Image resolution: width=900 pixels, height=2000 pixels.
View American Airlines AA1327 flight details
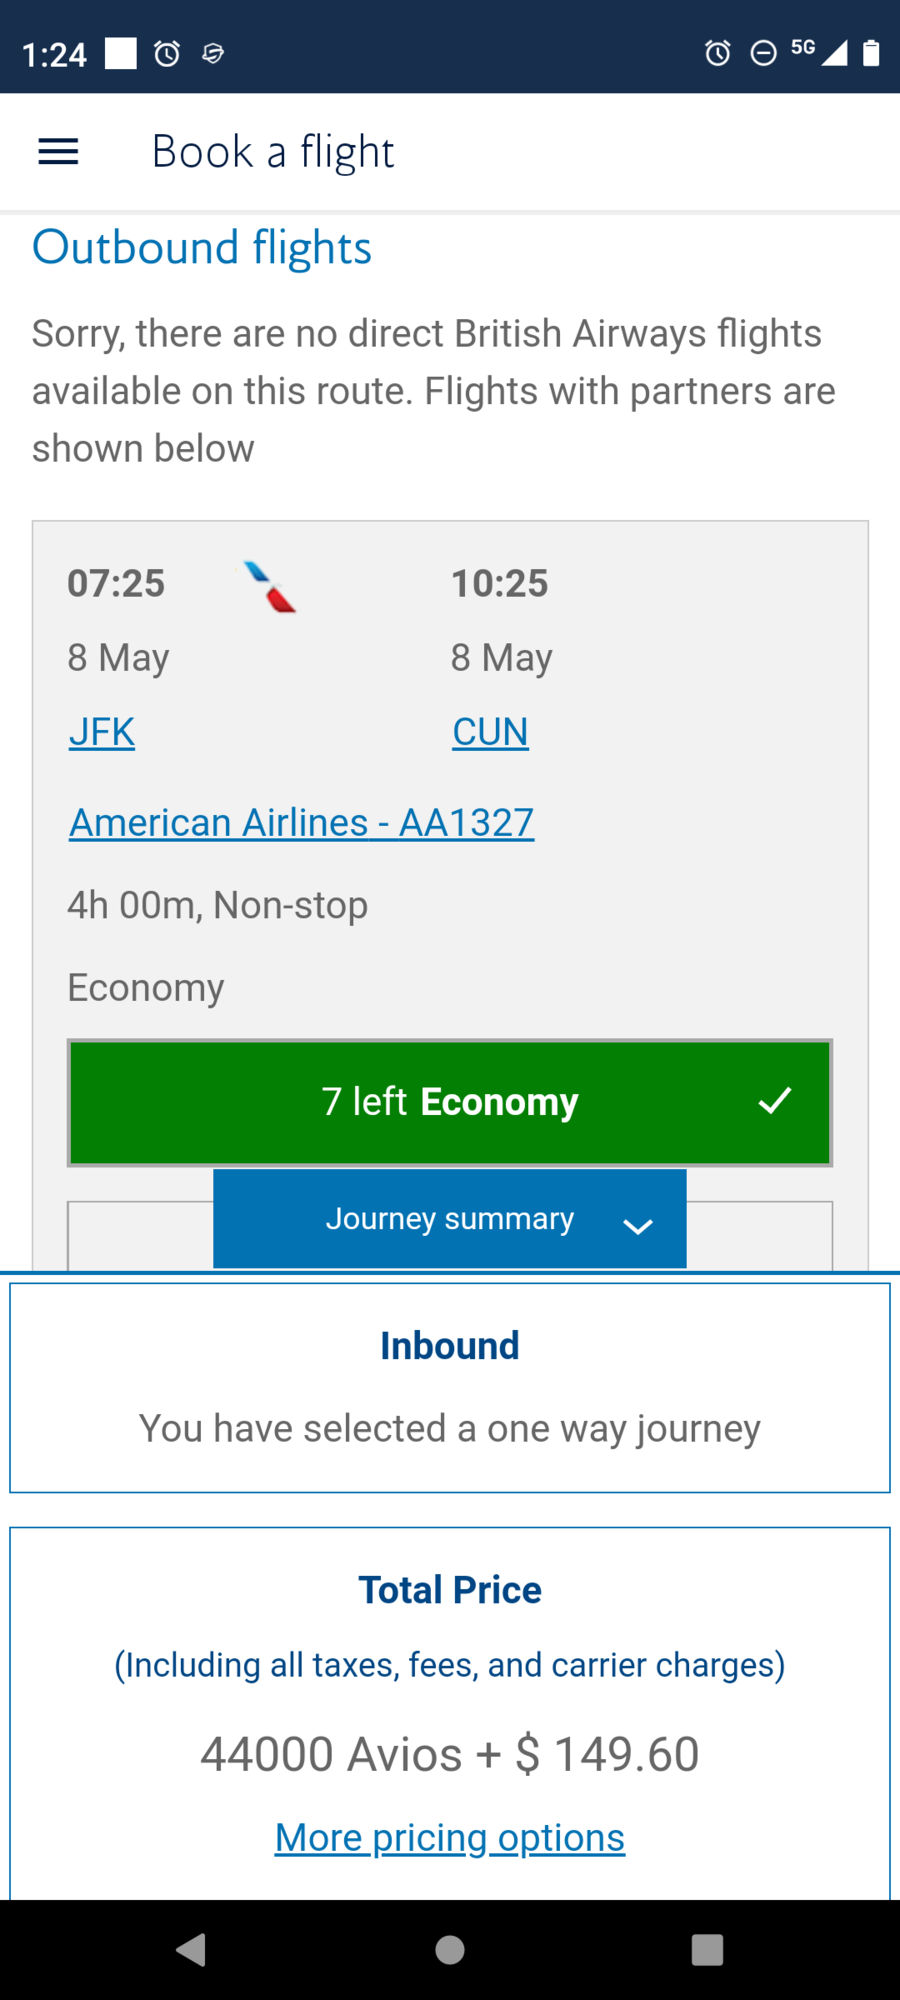coord(301,823)
